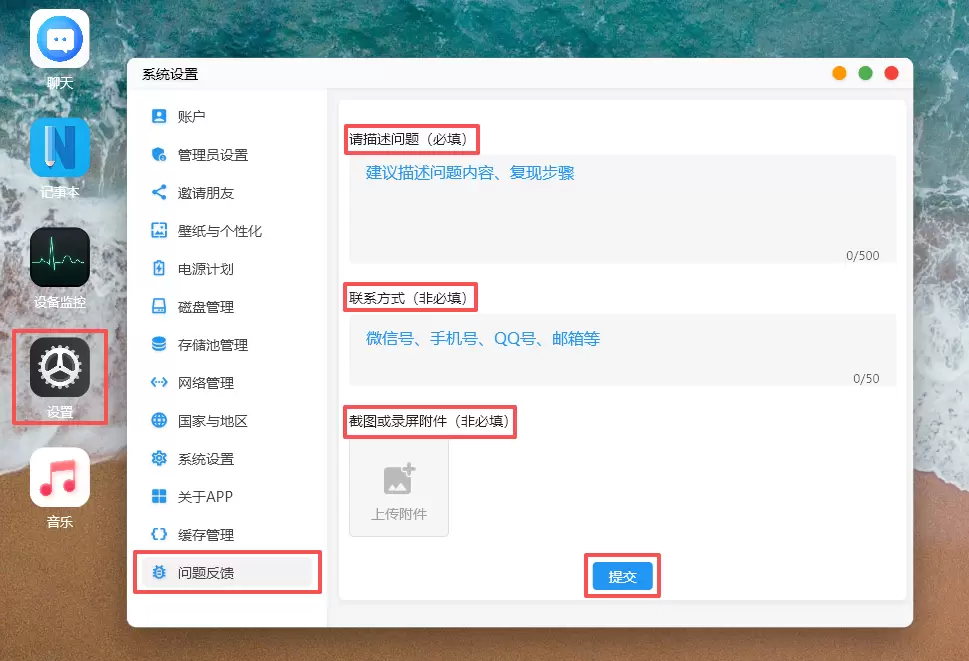The width and height of the screenshot is (969, 661).
Task: Launch the 记事本 notepad app
Action: click(x=60, y=148)
